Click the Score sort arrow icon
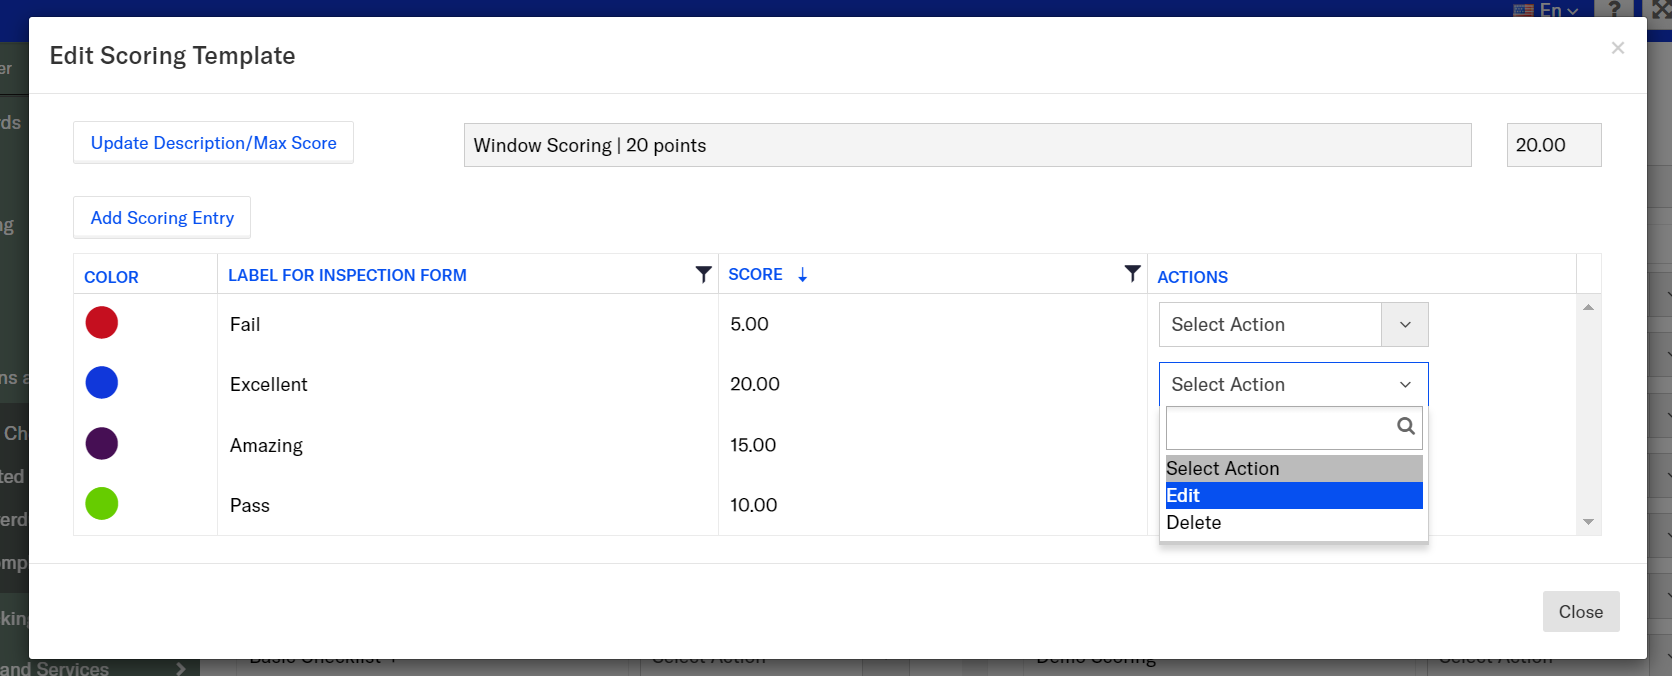This screenshot has height=676, width=1672. (x=802, y=275)
